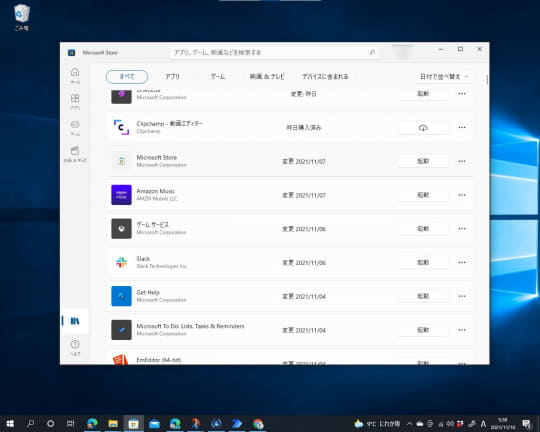The image size is (540, 432).
Task: Open the Home page in Store sidebar
Action: (x=75, y=75)
